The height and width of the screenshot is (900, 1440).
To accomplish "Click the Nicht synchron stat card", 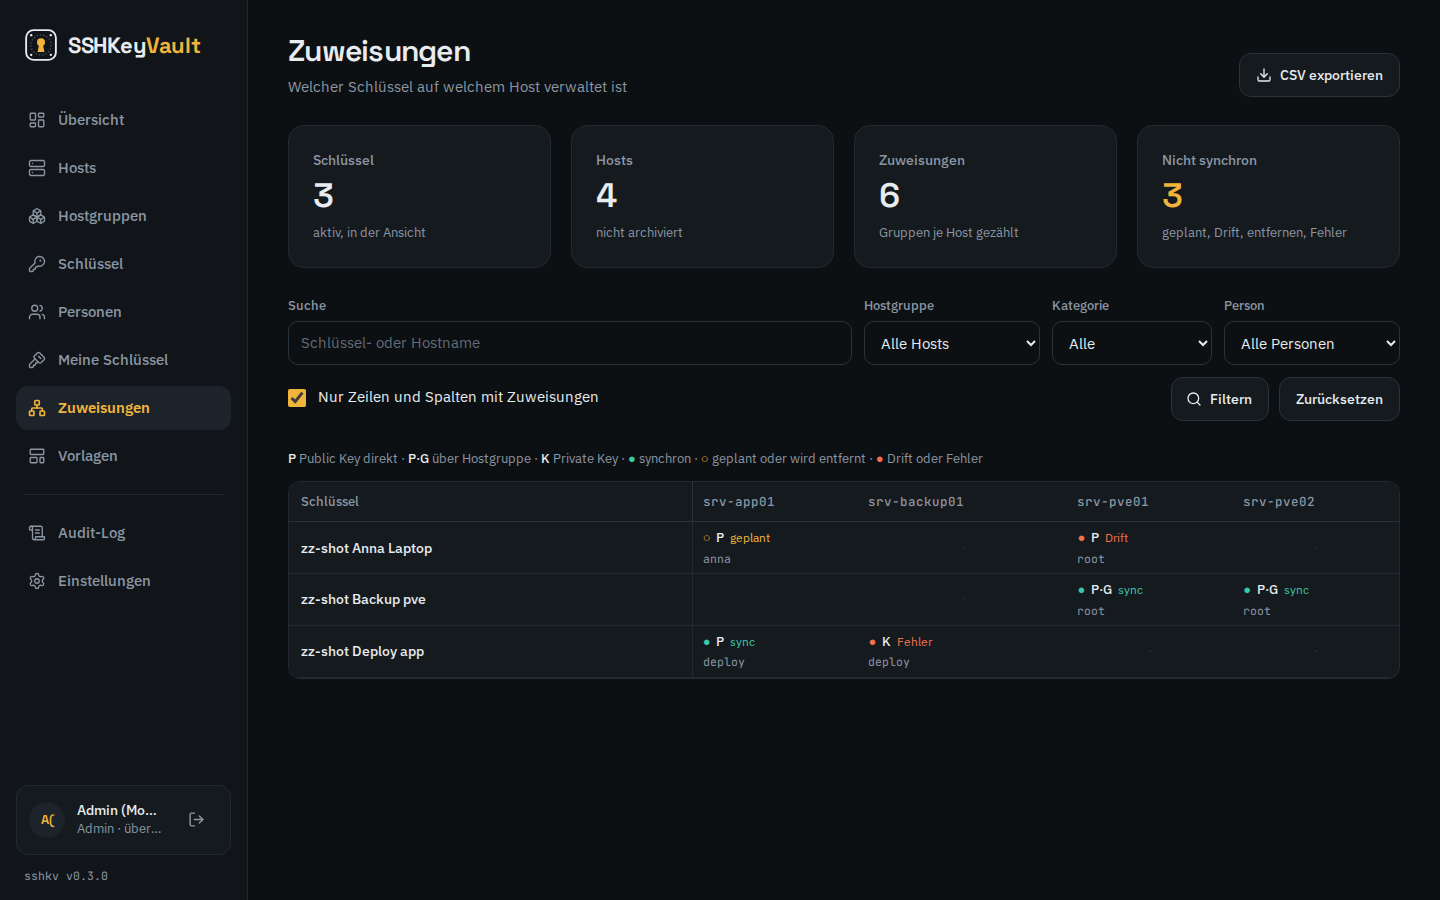I will point(1268,196).
